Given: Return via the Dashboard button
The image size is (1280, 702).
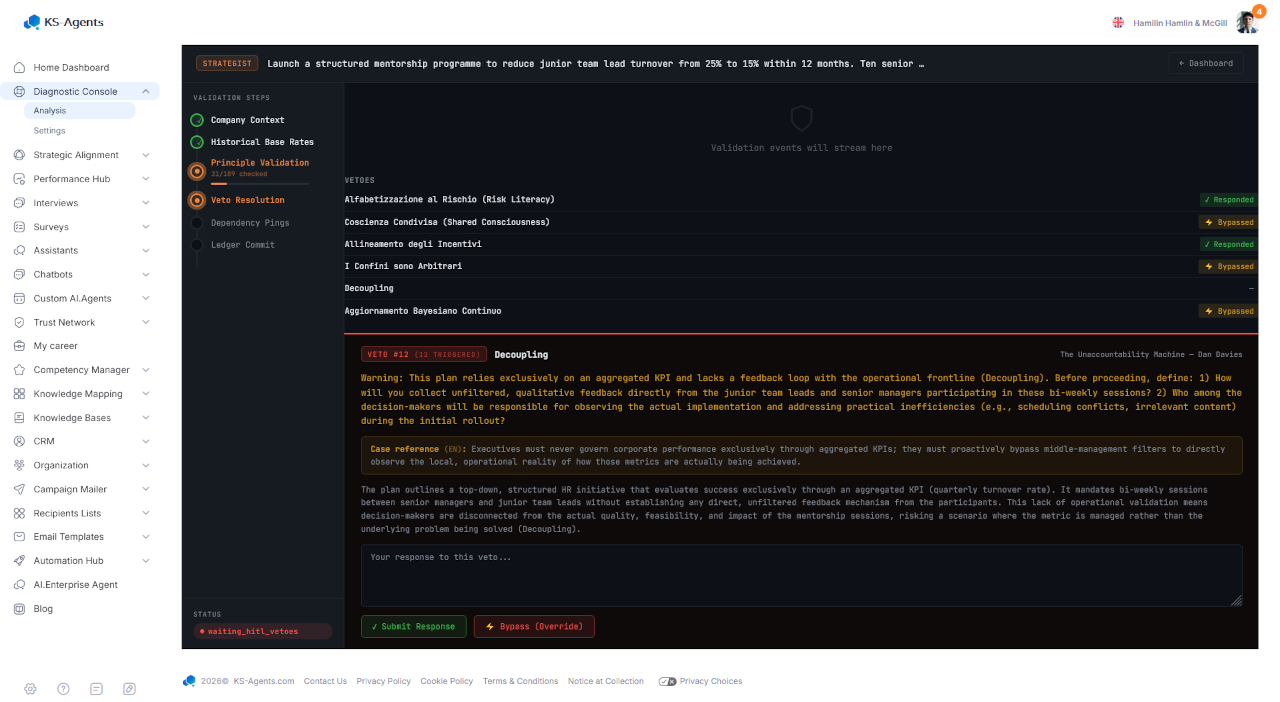Looking at the screenshot, I should (x=1205, y=63).
